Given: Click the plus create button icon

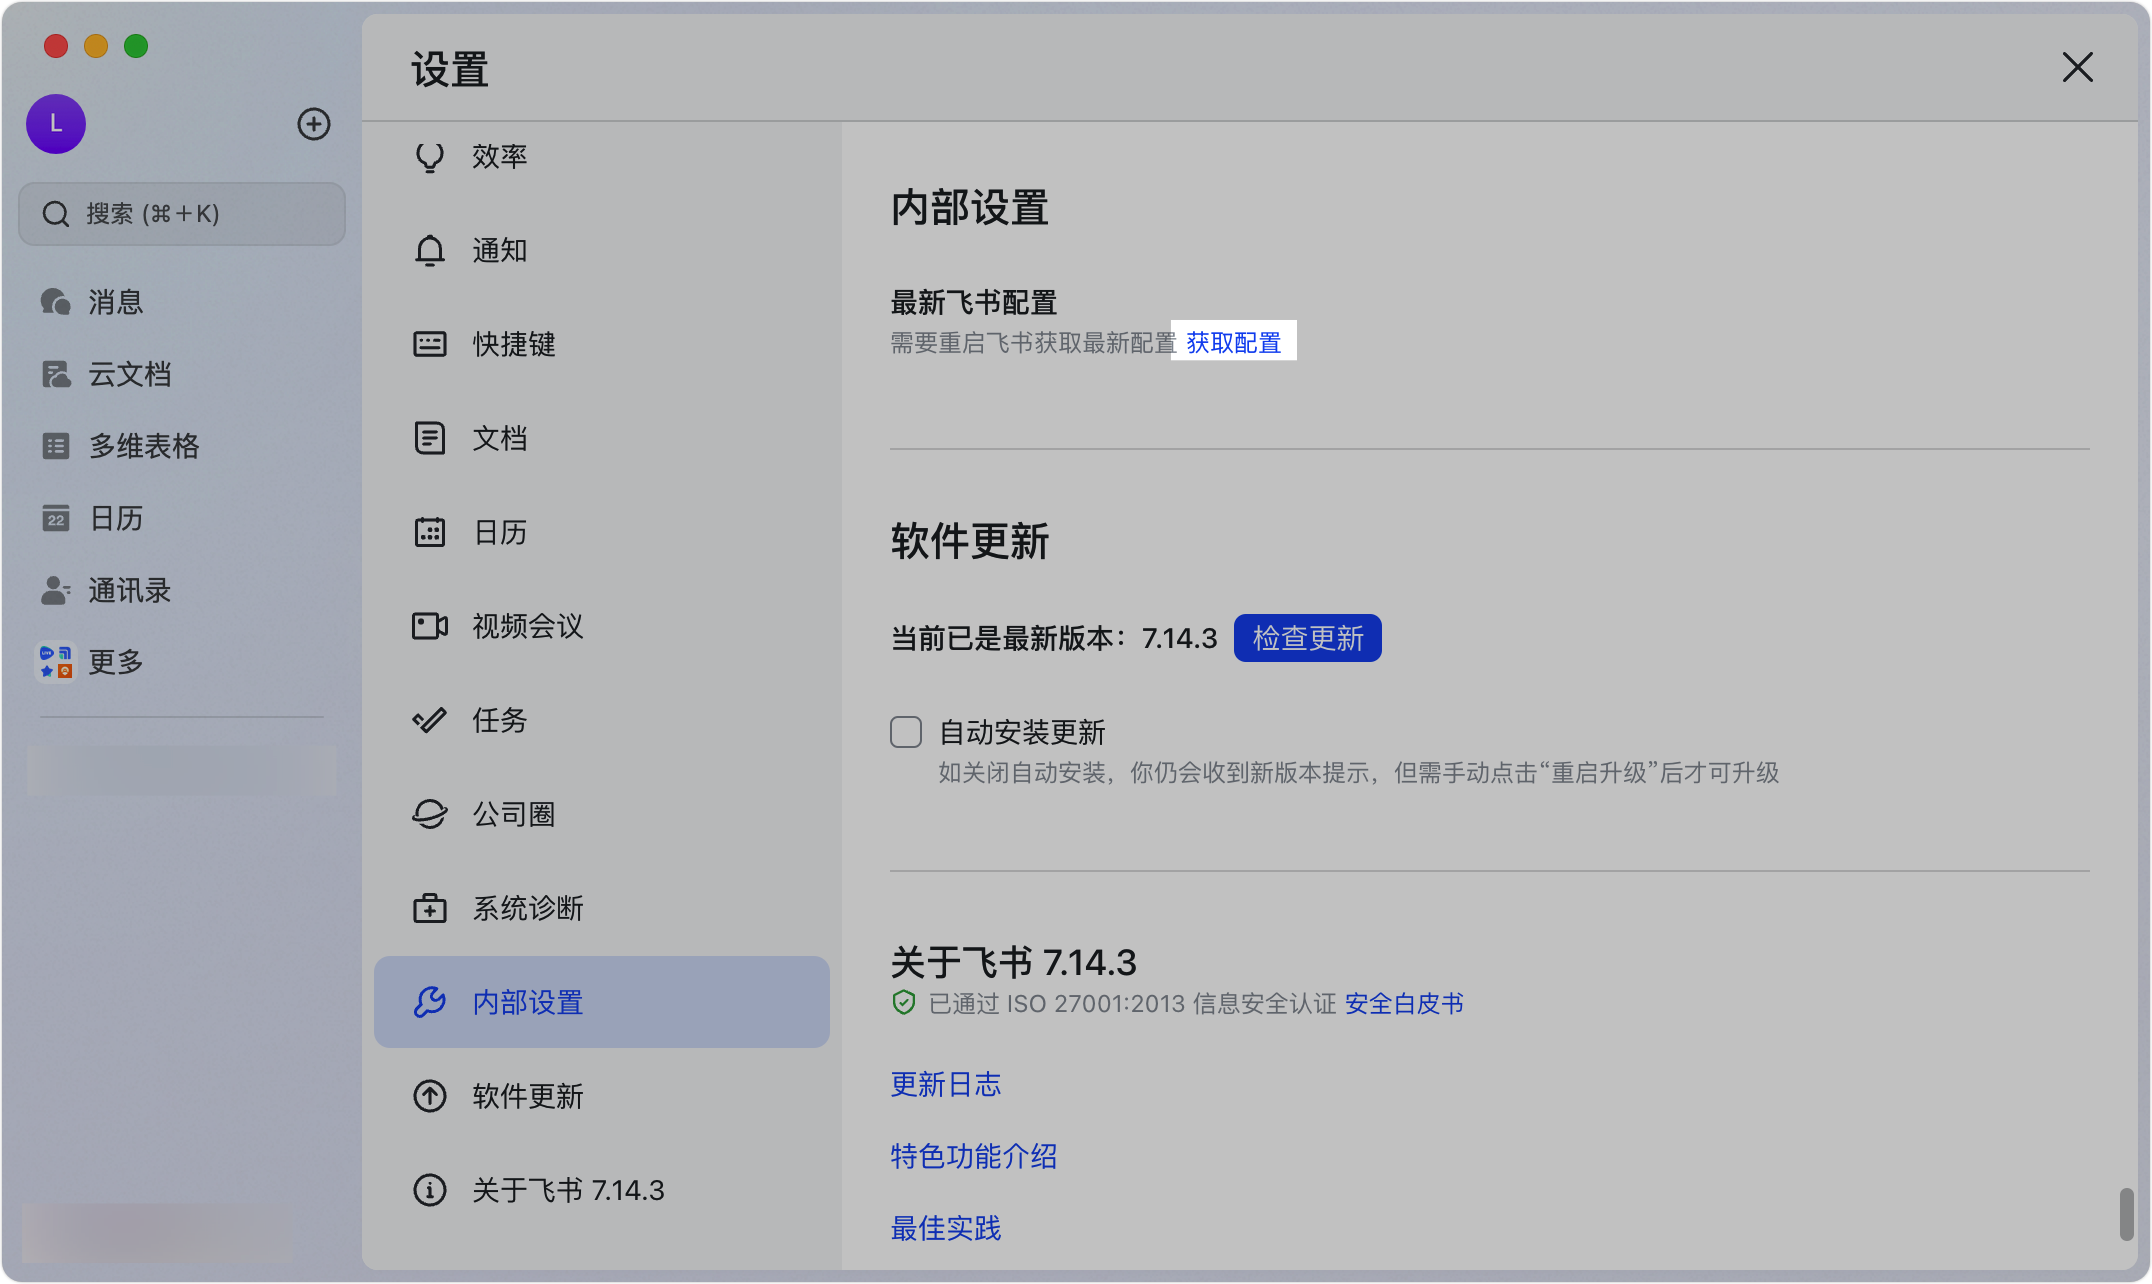Looking at the screenshot, I should coord(314,124).
